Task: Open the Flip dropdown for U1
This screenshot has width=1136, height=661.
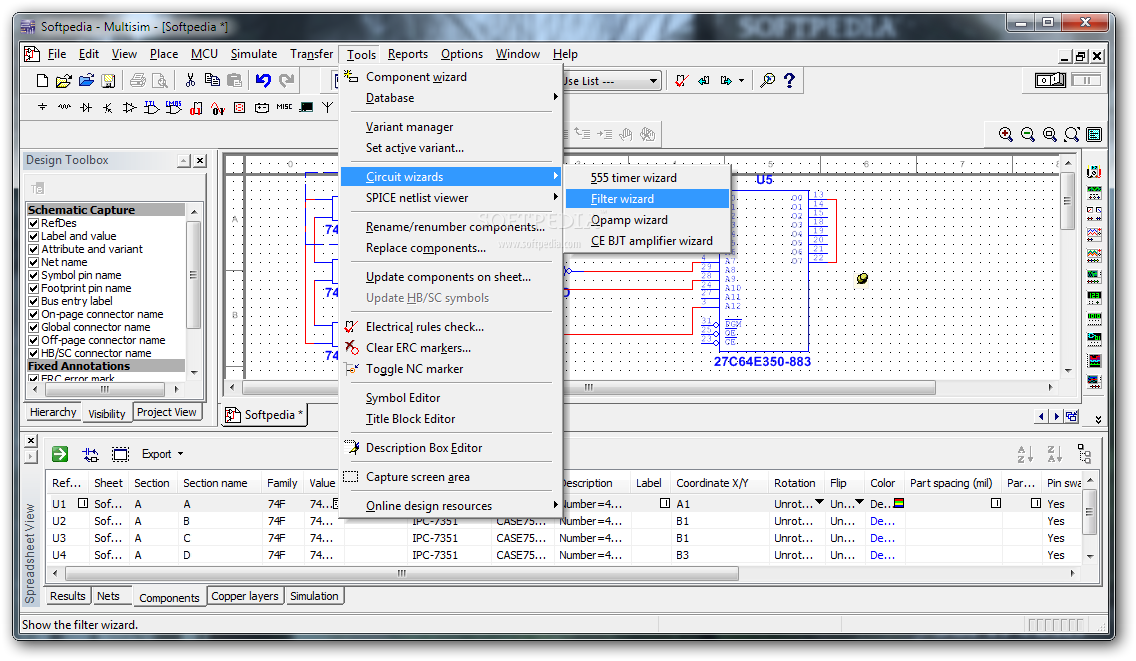Action: (x=859, y=502)
